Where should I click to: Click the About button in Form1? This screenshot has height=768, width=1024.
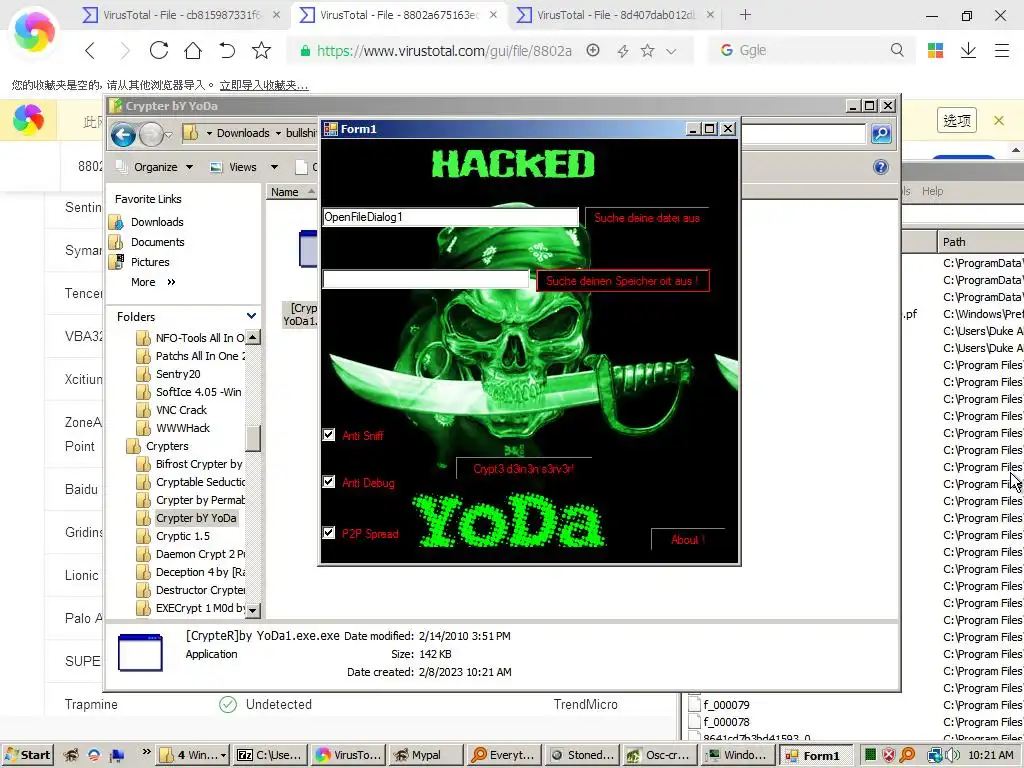[x=688, y=539]
